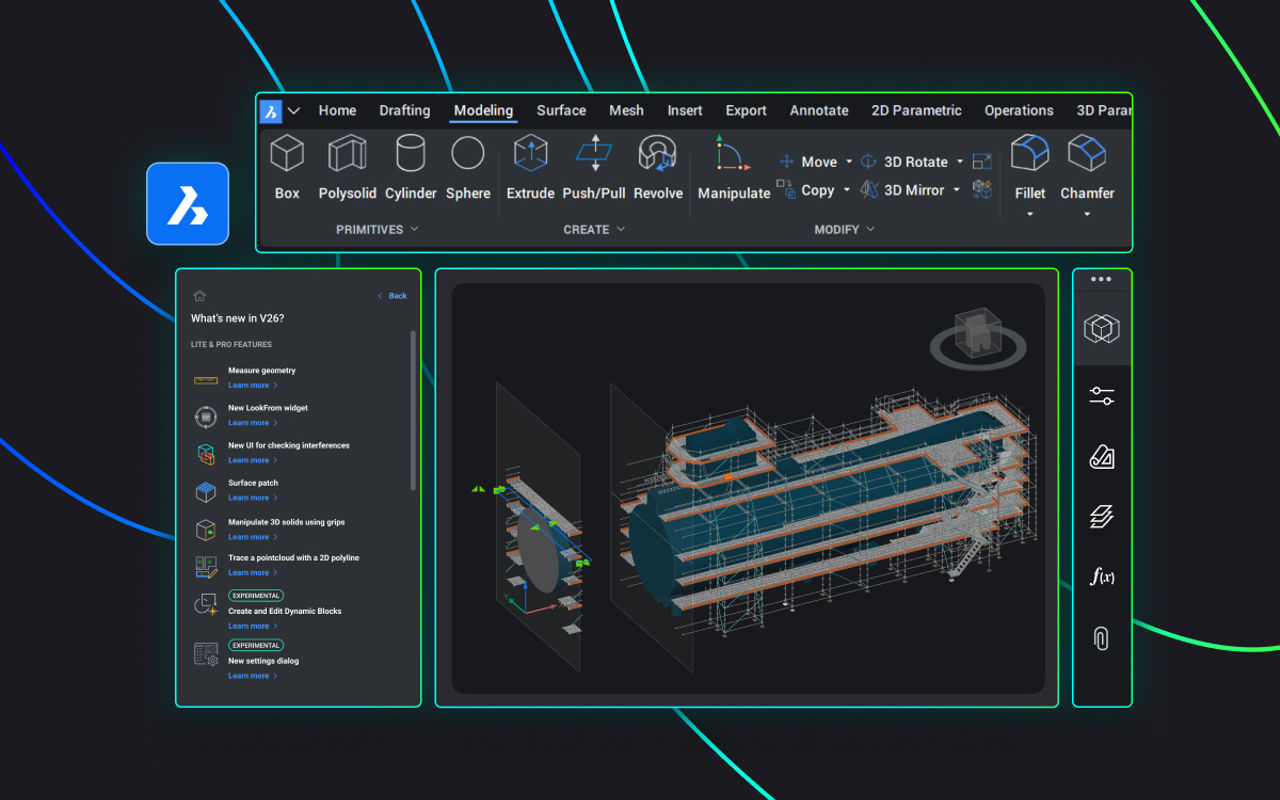Screen dimensions: 1280x800
Task: Open the Export ribbon tab
Action: tap(746, 111)
